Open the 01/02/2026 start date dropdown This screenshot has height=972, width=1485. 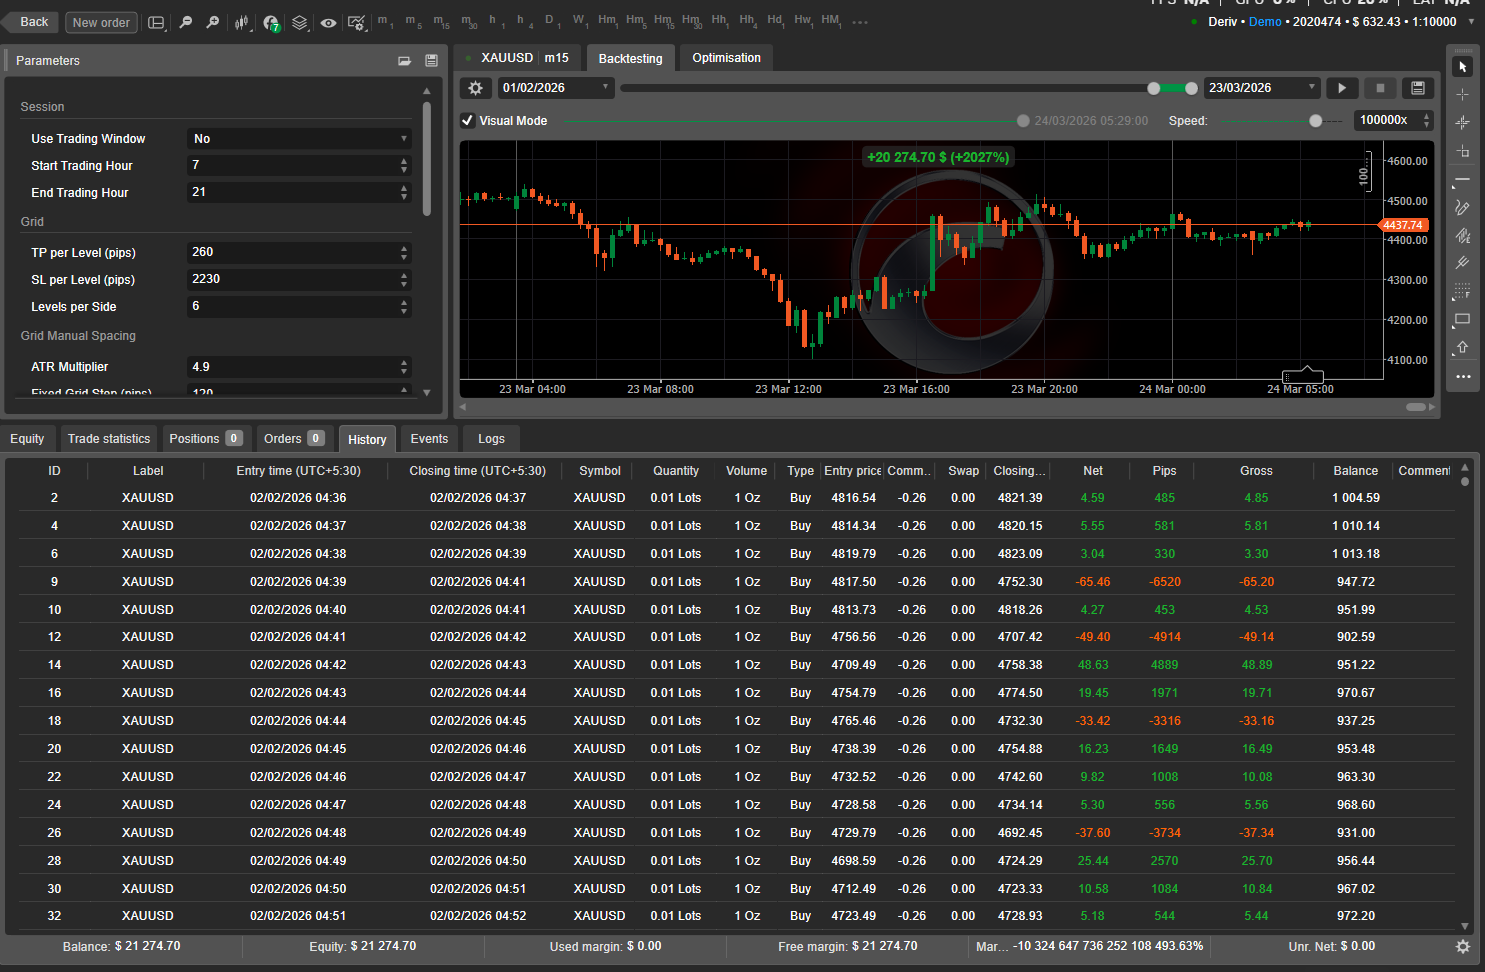tap(555, 88)
